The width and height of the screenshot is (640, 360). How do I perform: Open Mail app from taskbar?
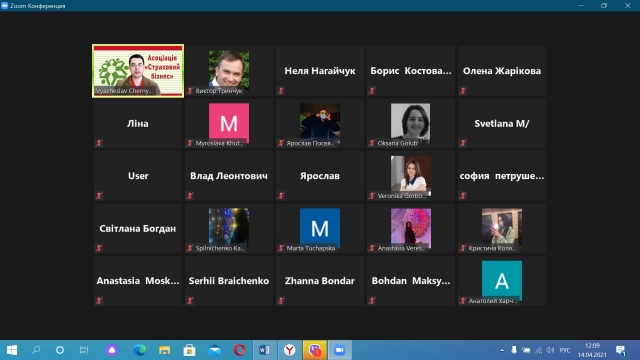click(215, 350)
